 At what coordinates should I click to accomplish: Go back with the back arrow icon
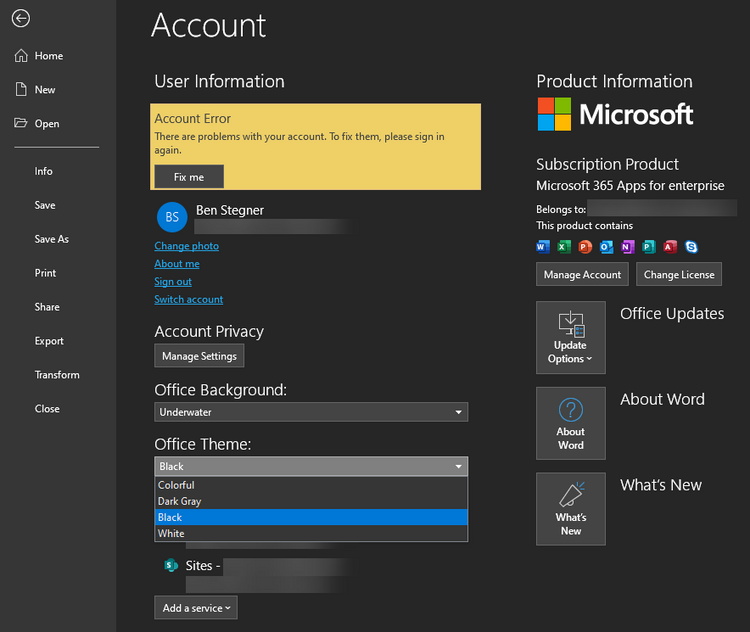21,19
